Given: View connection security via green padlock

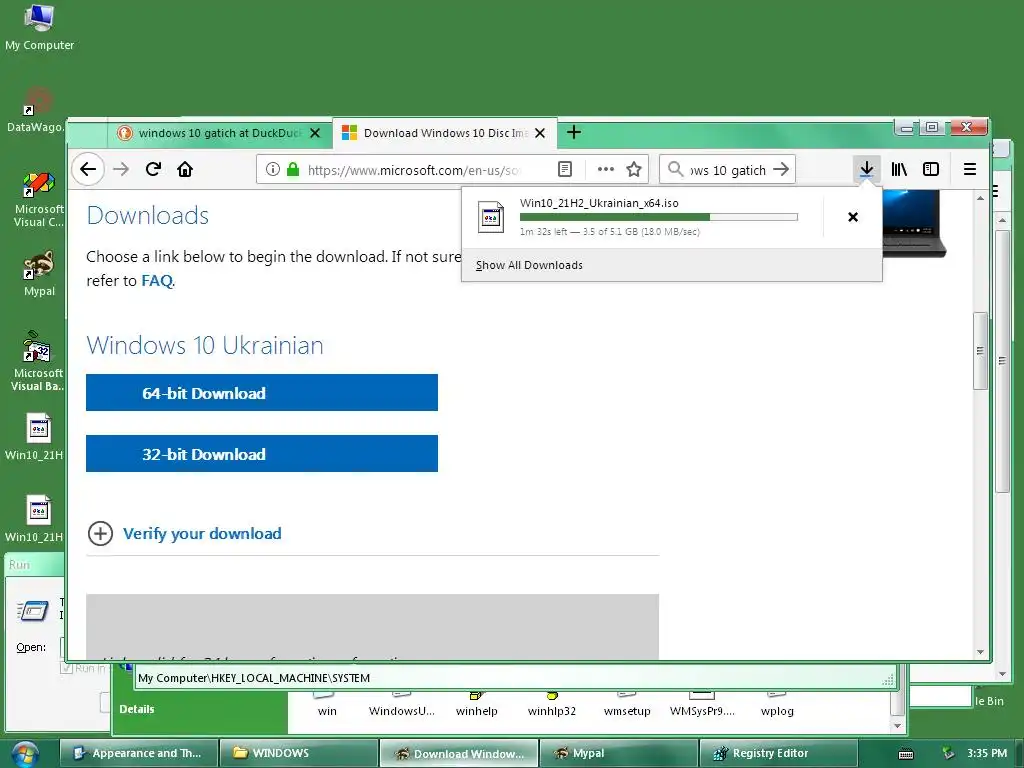Looking at the screenshot, I should click(x=293, y=170).
